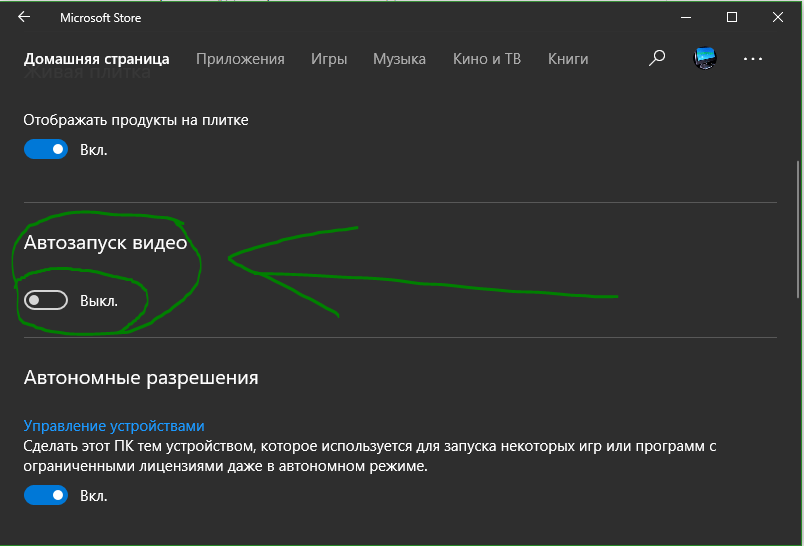
Task: Minimize the Microsoft Store window
Action: [x=686, y=17]
